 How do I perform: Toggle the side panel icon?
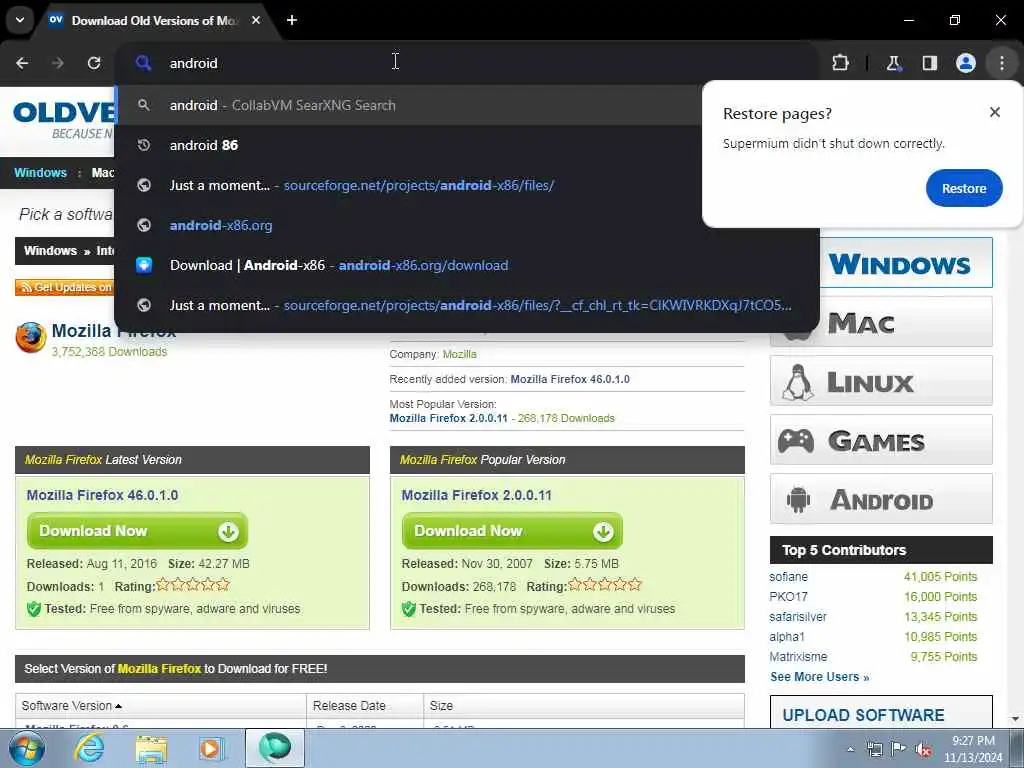pos(929,63)
